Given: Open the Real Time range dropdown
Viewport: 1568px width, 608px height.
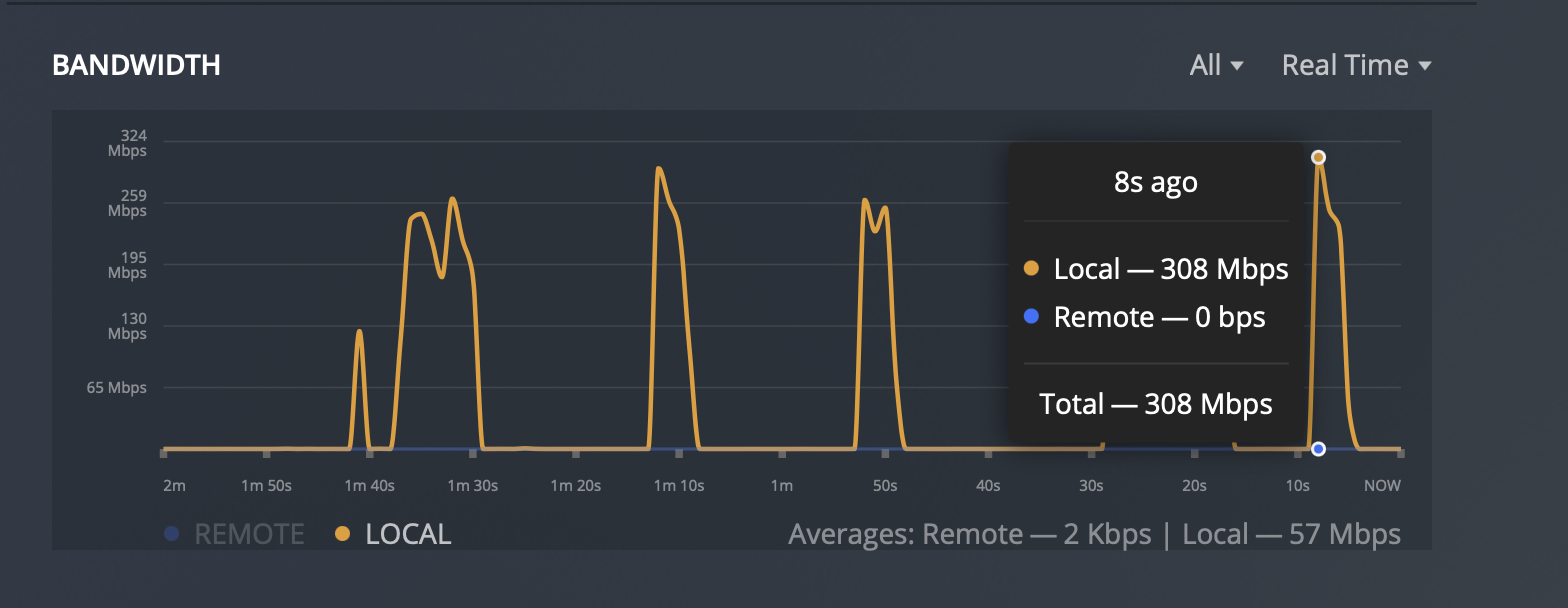Looking at the screenshot, I should [1356, 65].
